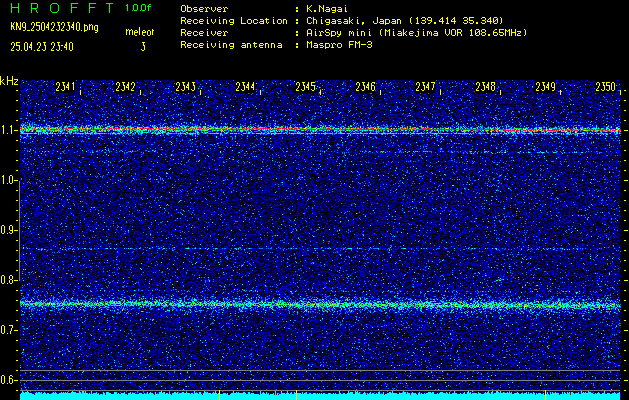Select the 2350 time marker
This screenshot has width=629, height=400.
605,87
